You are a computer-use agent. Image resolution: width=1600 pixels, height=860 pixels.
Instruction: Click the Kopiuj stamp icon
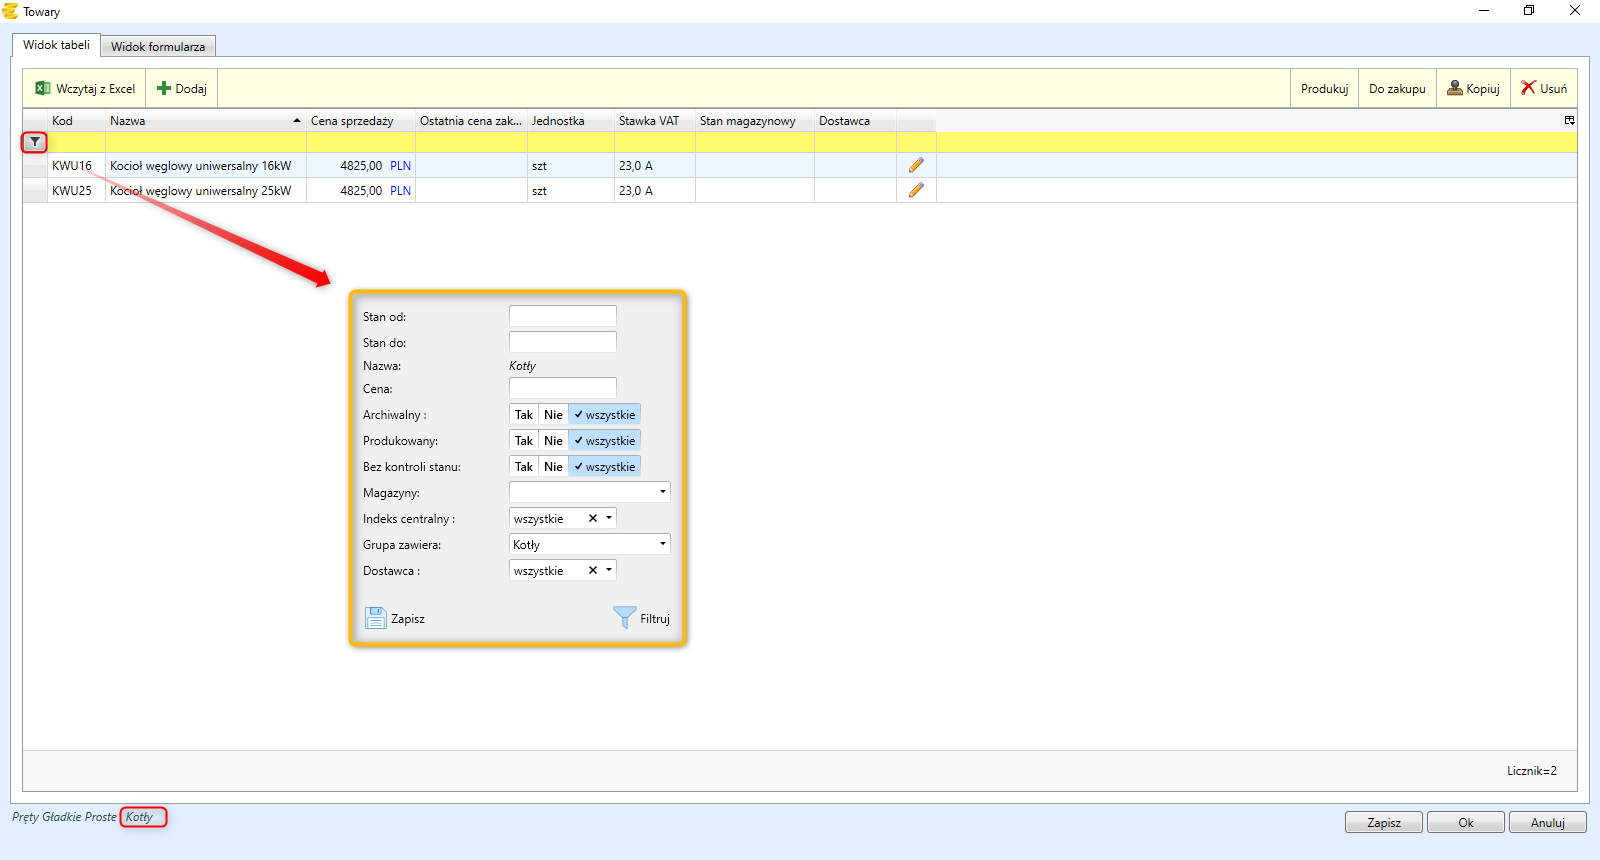click(x=1455, y=88)
